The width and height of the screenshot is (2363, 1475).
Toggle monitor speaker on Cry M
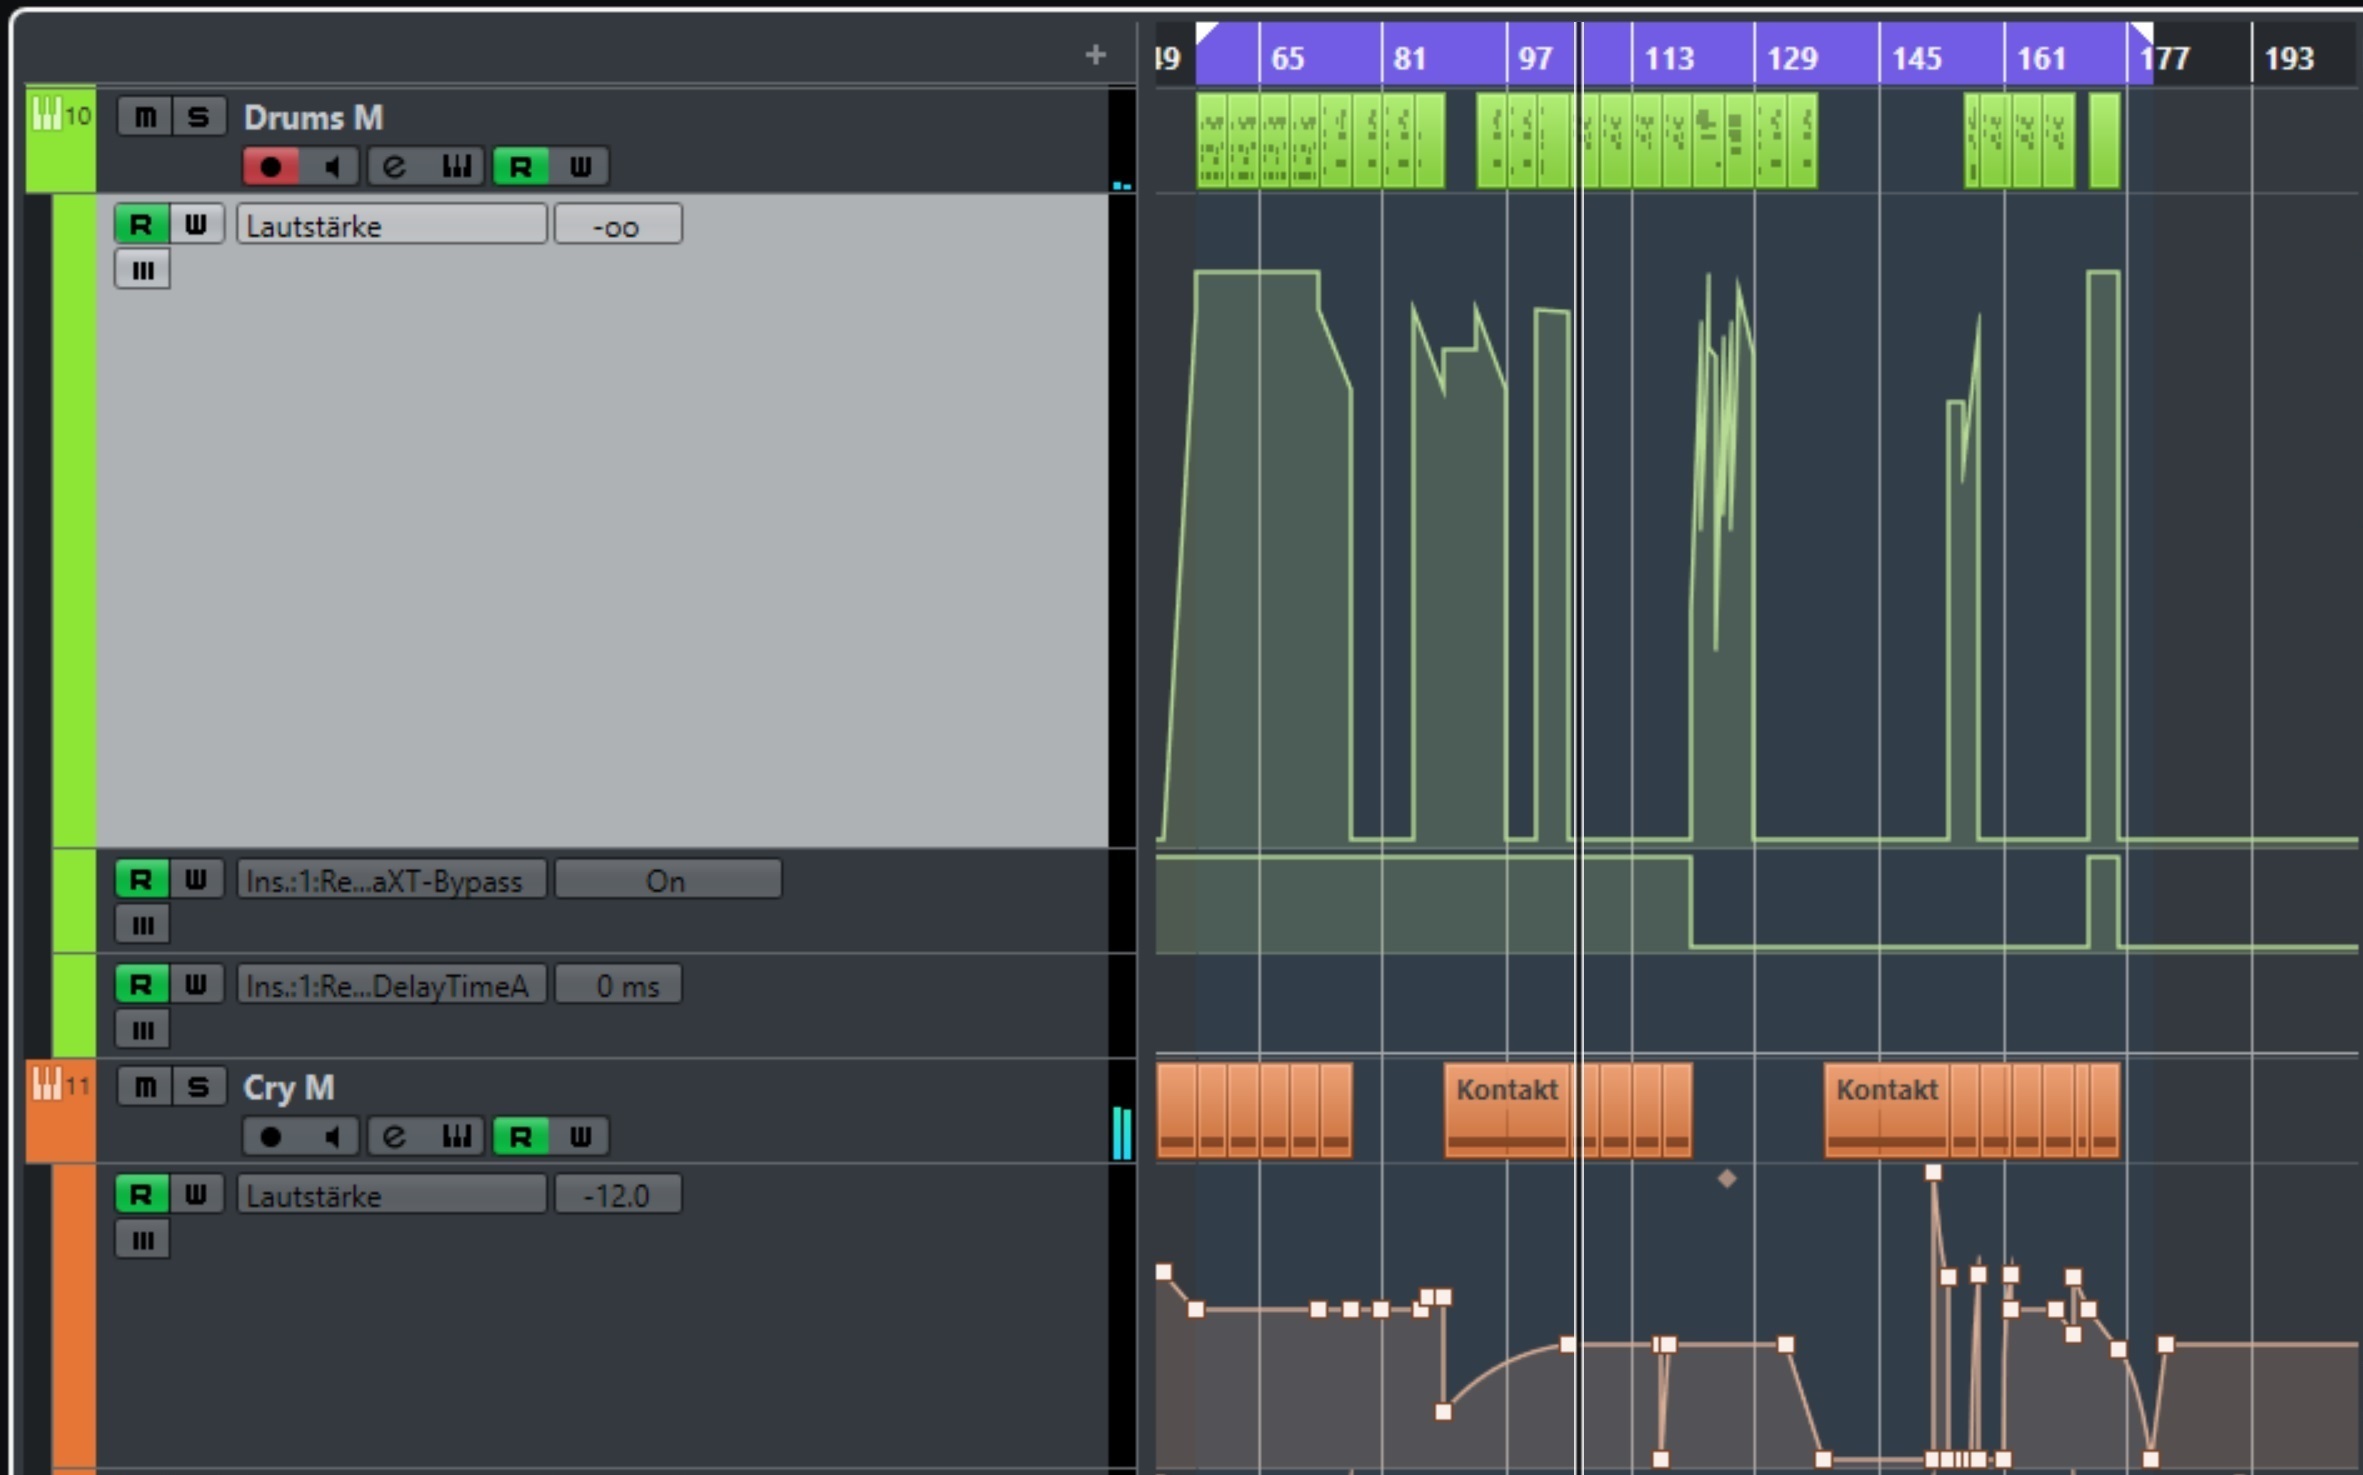tap(331, 1136)
